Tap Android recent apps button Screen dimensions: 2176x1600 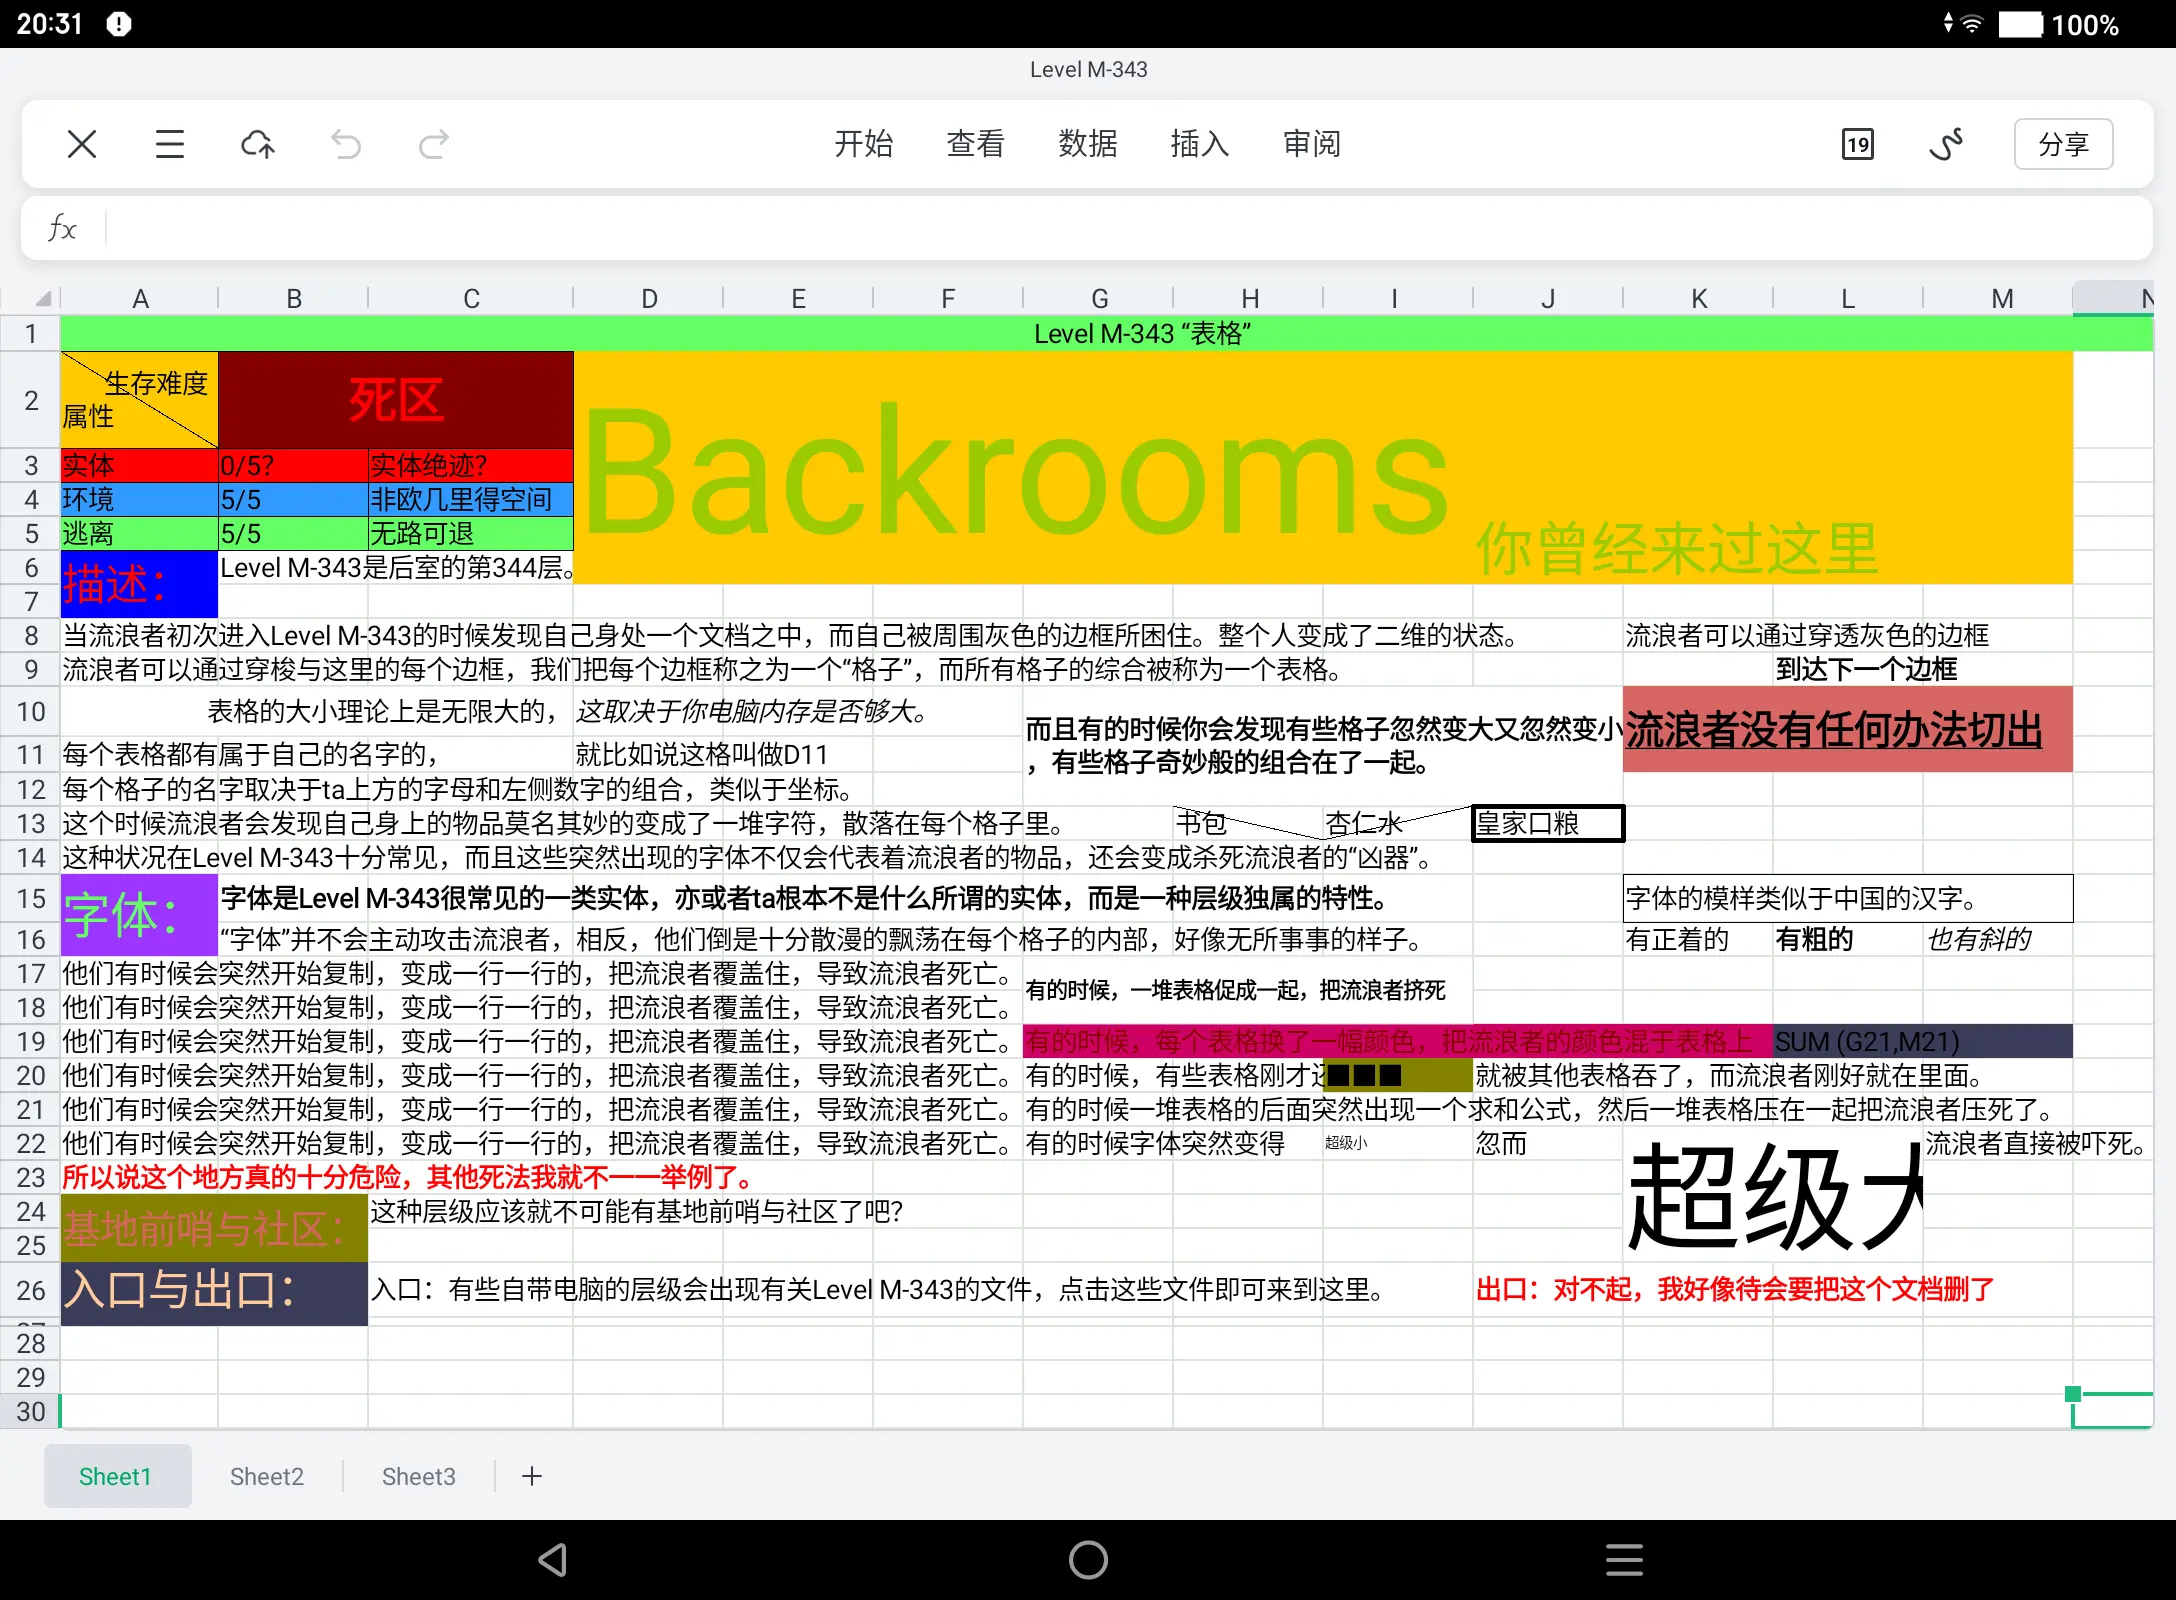pos(1624,1560)
